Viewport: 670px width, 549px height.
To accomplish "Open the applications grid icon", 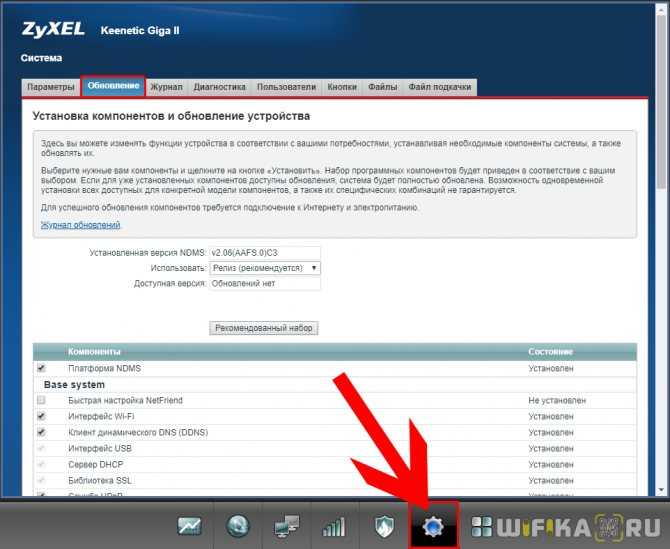I will pos(482,526).
